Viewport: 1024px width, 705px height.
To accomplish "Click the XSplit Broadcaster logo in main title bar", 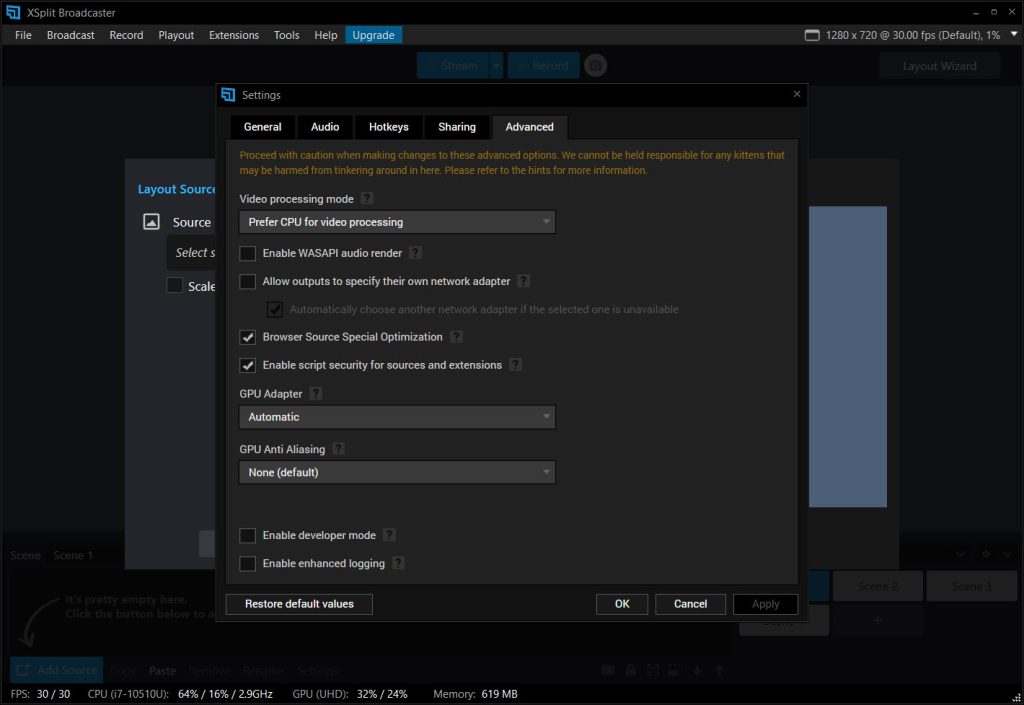I will click(x=13, y=12).
